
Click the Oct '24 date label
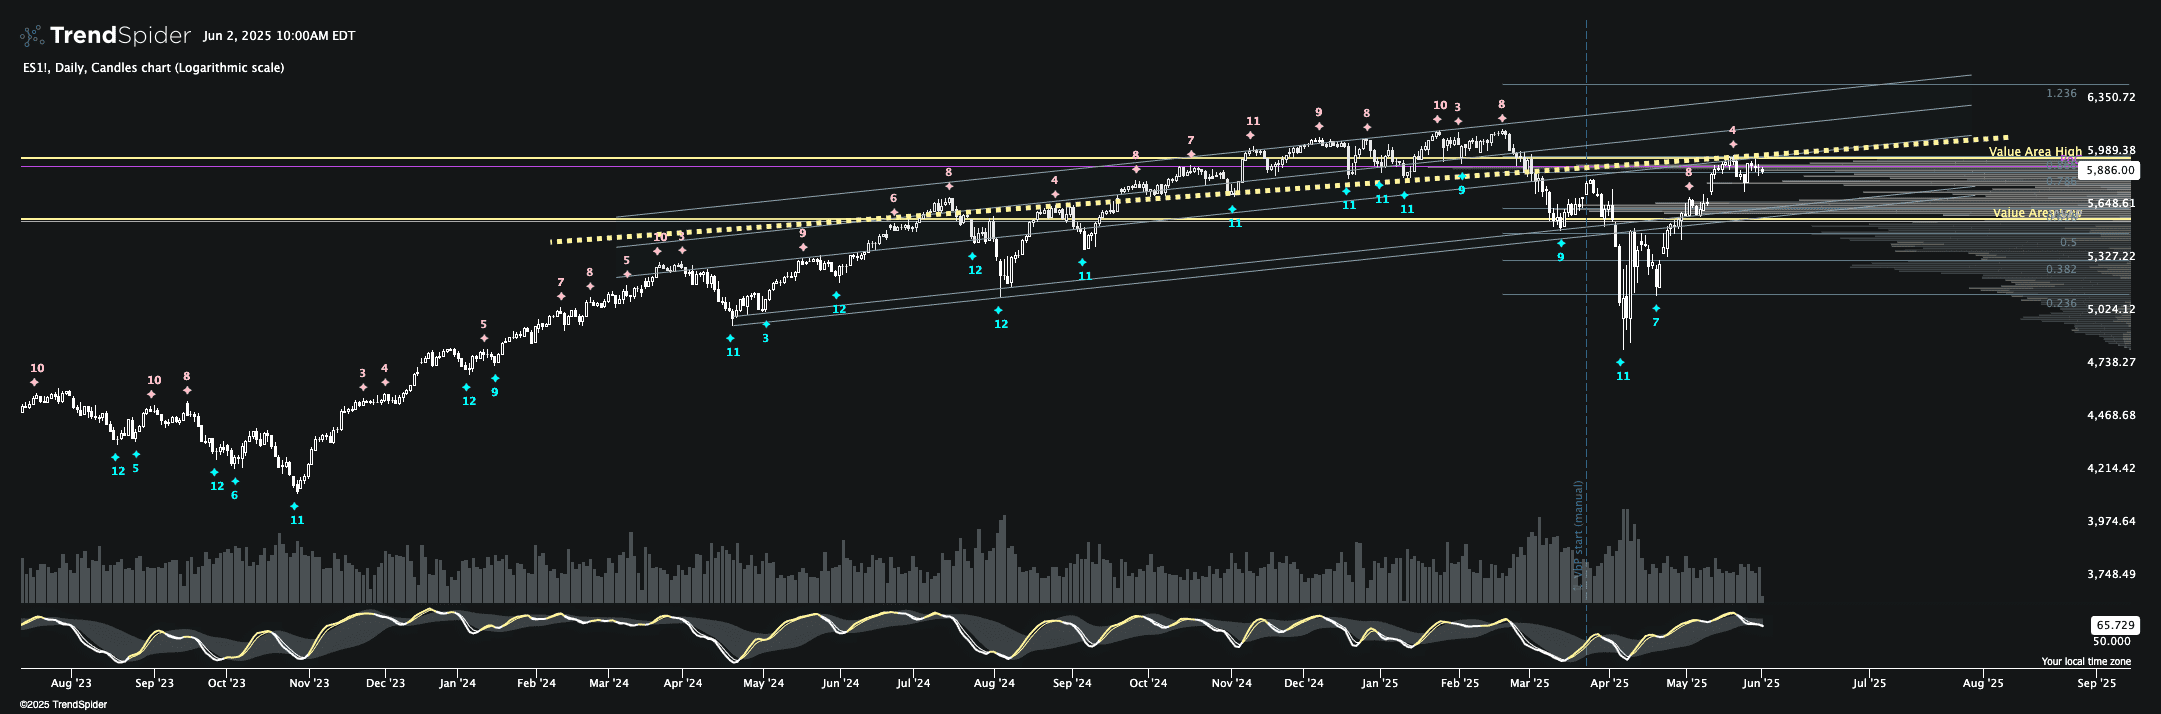(x=1148, y=683)
